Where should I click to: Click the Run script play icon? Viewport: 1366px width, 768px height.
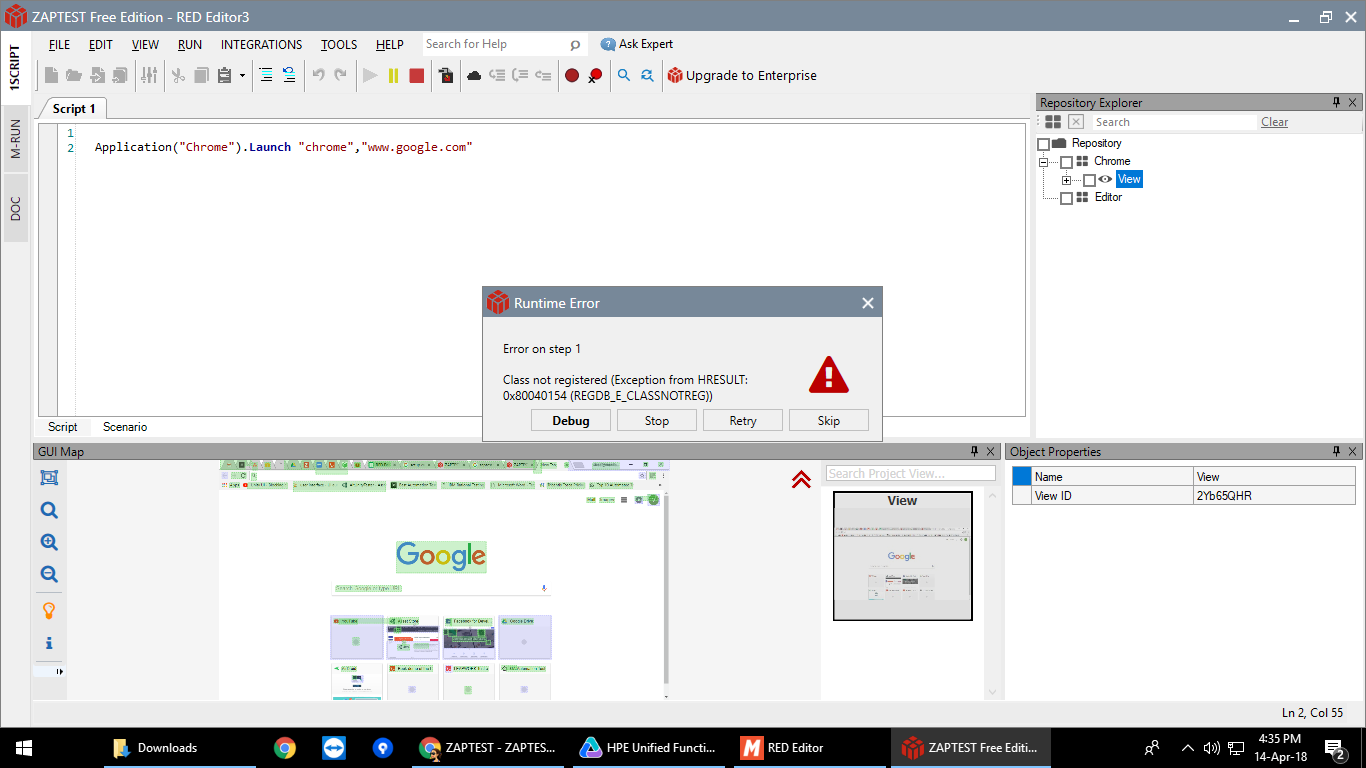point(370,75)
